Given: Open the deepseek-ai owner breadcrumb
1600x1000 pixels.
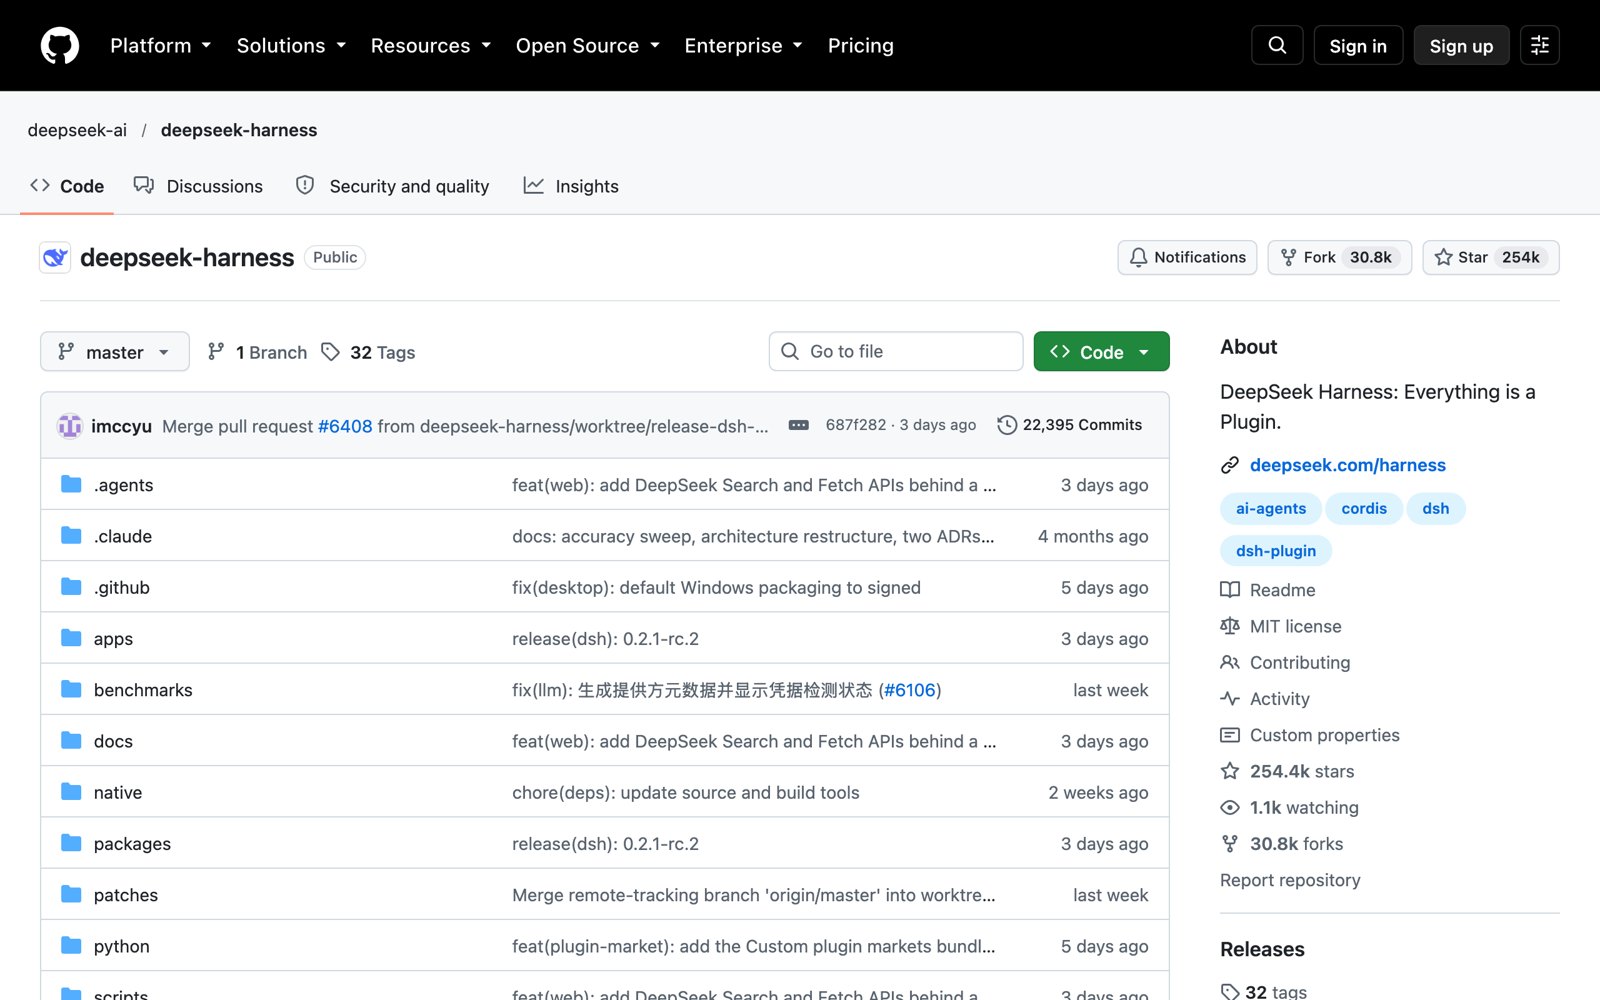Looking at the screenshot, I should (x=77, y=130).
